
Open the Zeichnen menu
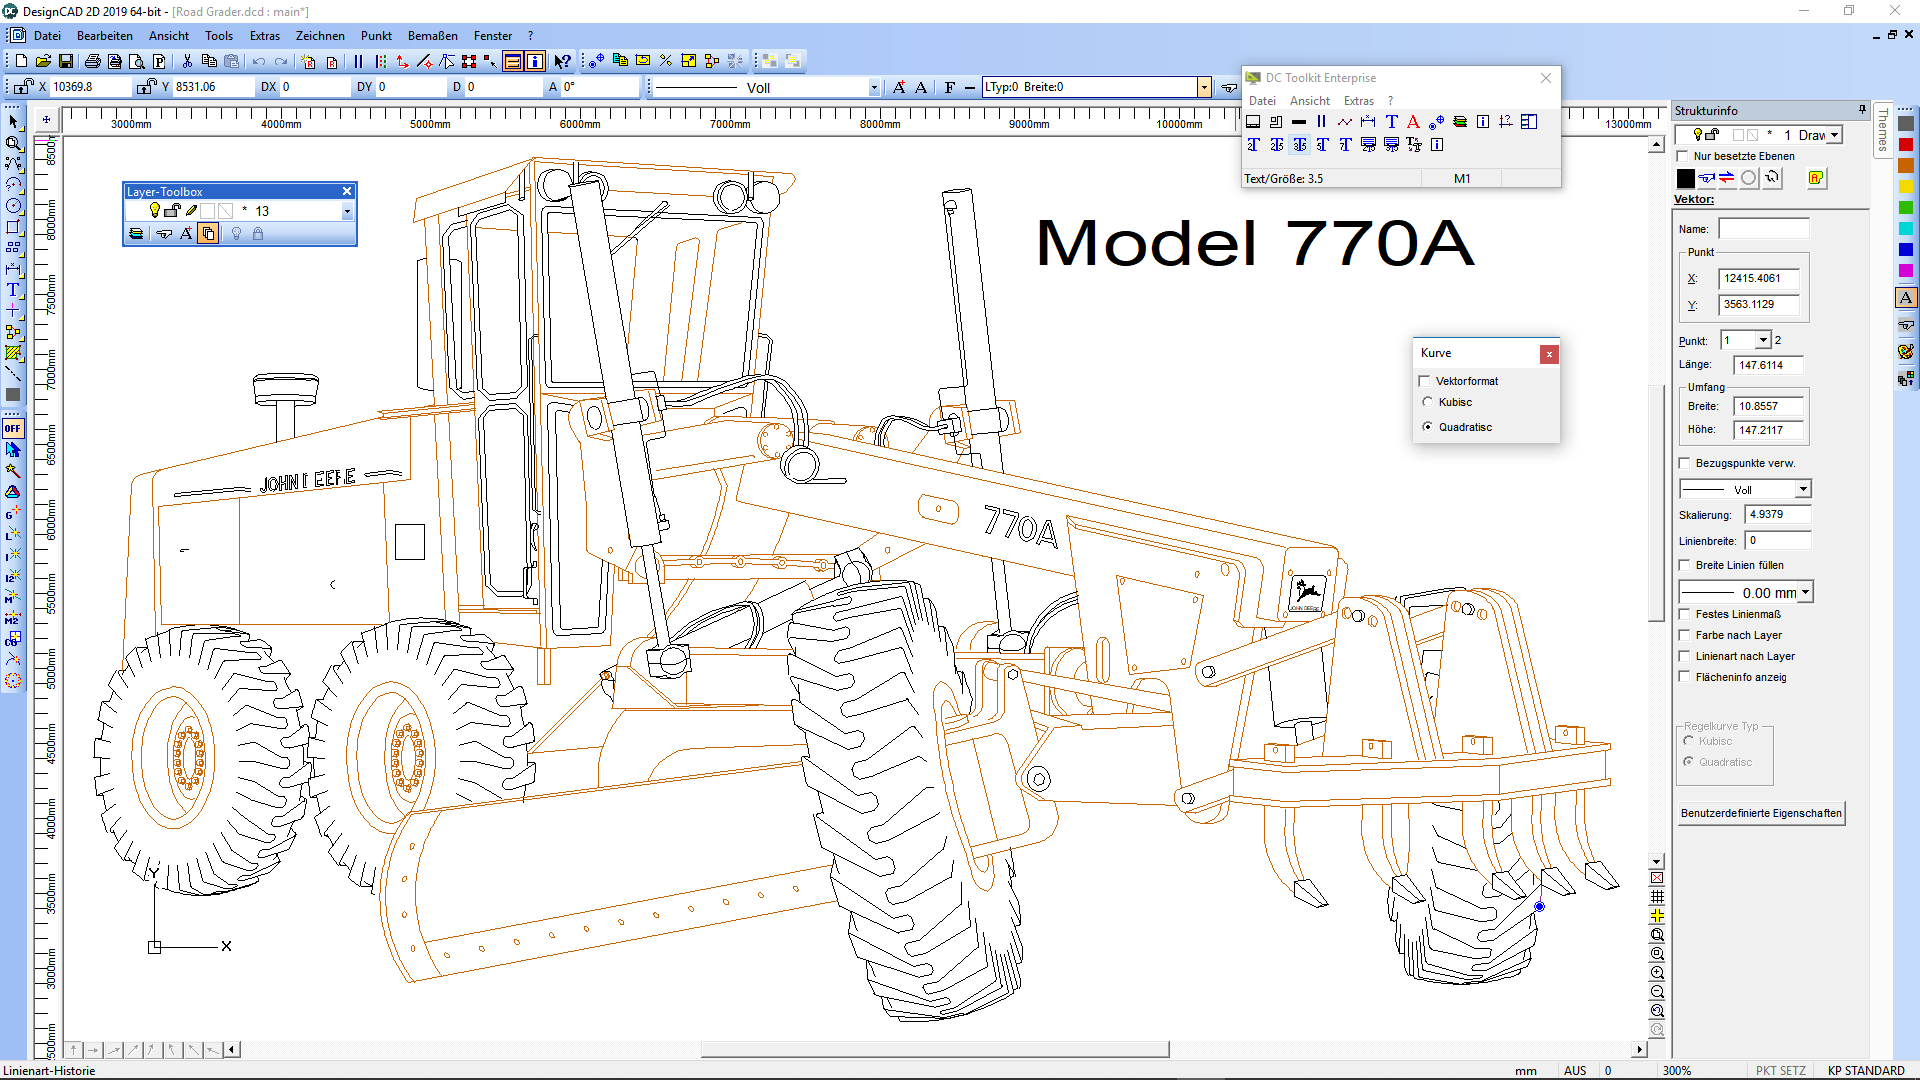(320, 36)
